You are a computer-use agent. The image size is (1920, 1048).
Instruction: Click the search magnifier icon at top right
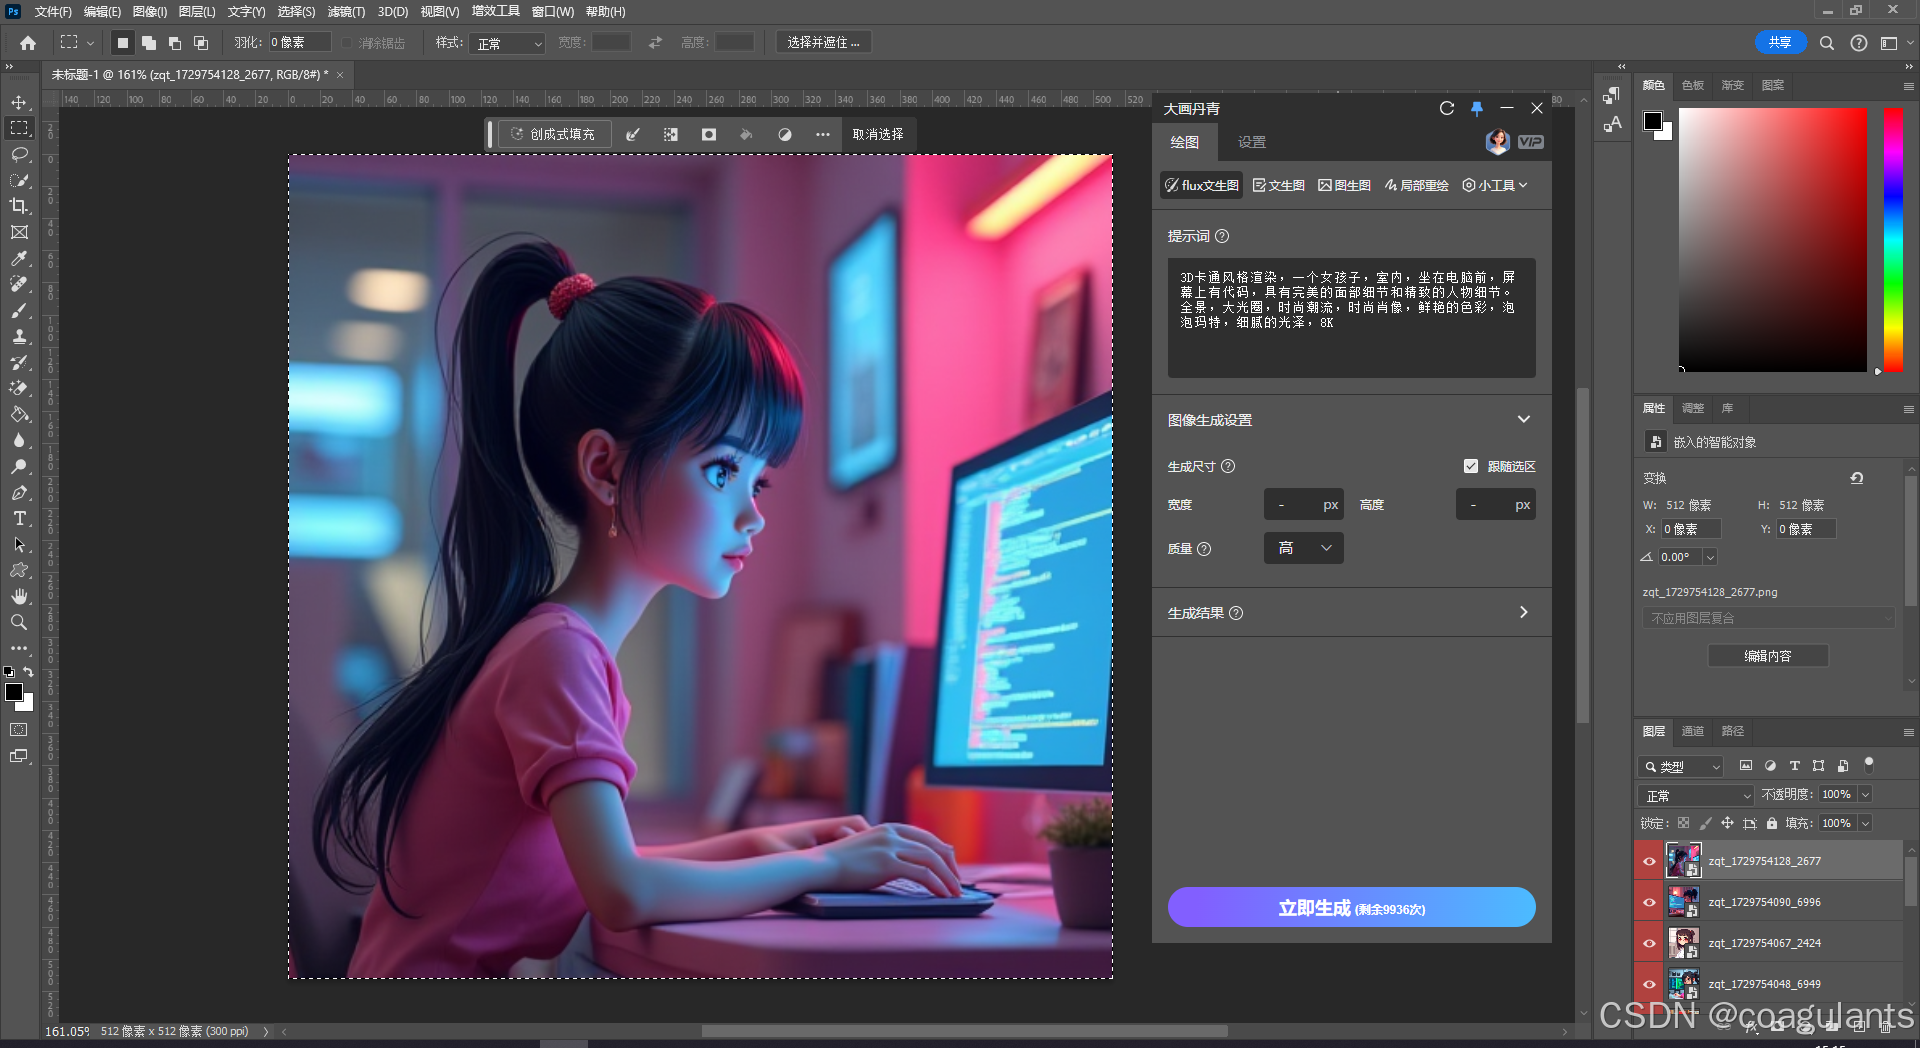[x=1827, y=43]
